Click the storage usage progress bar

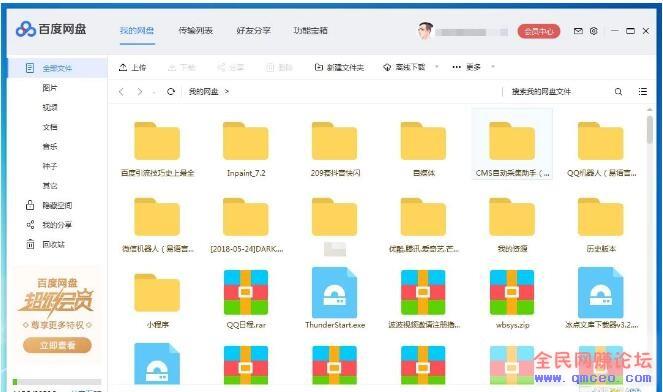[57, 381]
